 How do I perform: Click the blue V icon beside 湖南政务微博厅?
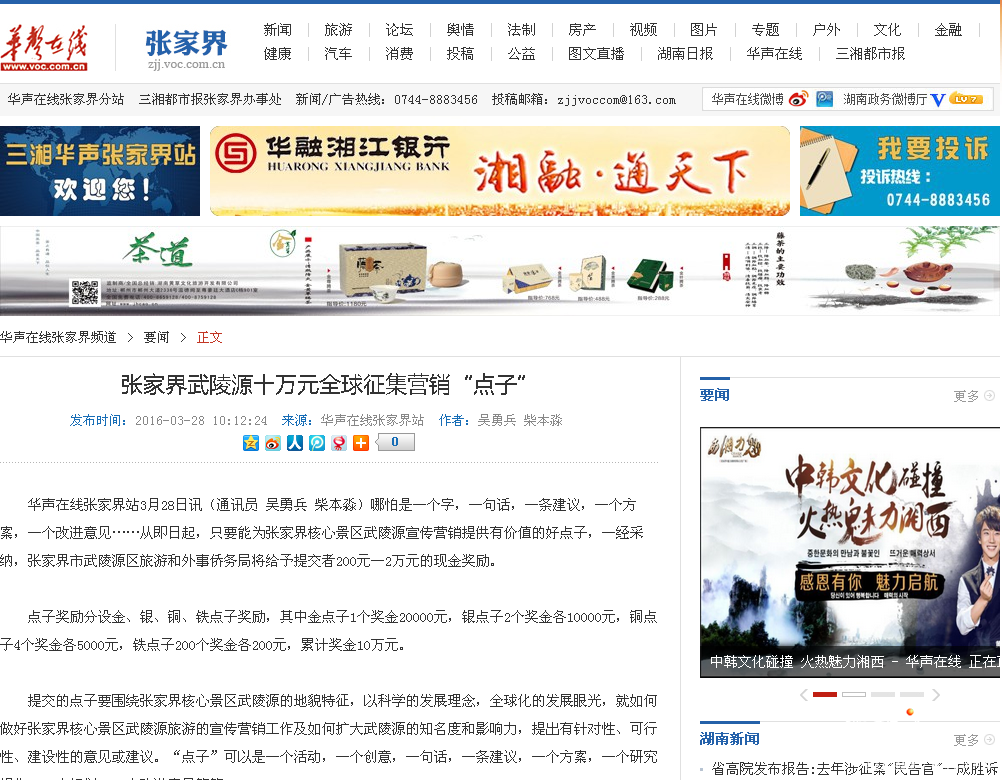(938, 99)
